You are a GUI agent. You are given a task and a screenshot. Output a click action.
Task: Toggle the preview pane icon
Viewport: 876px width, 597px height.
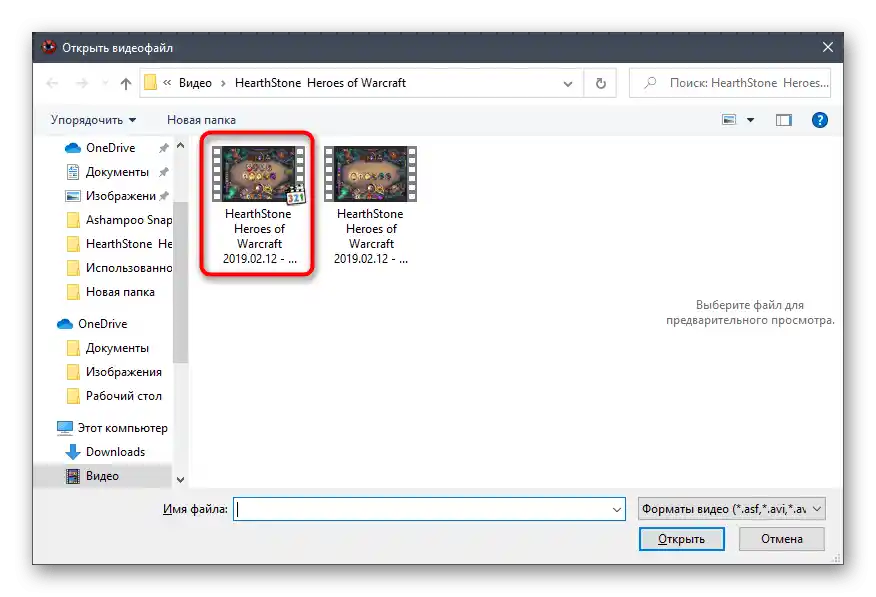point(783,120)
